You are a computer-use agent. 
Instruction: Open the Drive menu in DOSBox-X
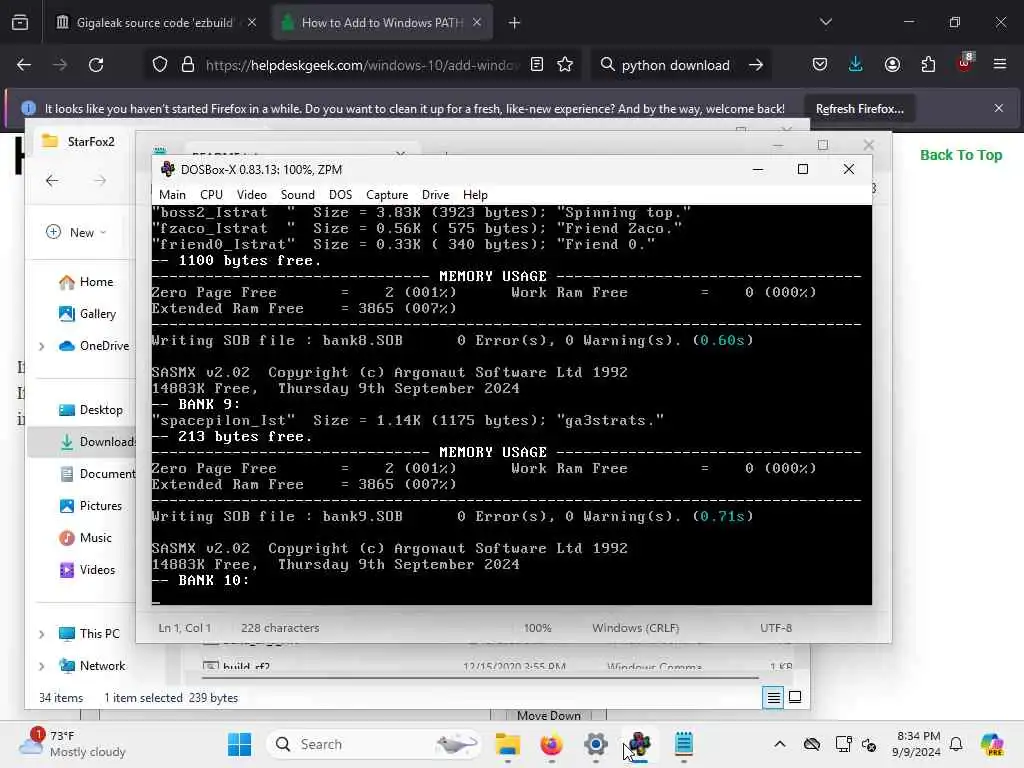tap(435, 195)
